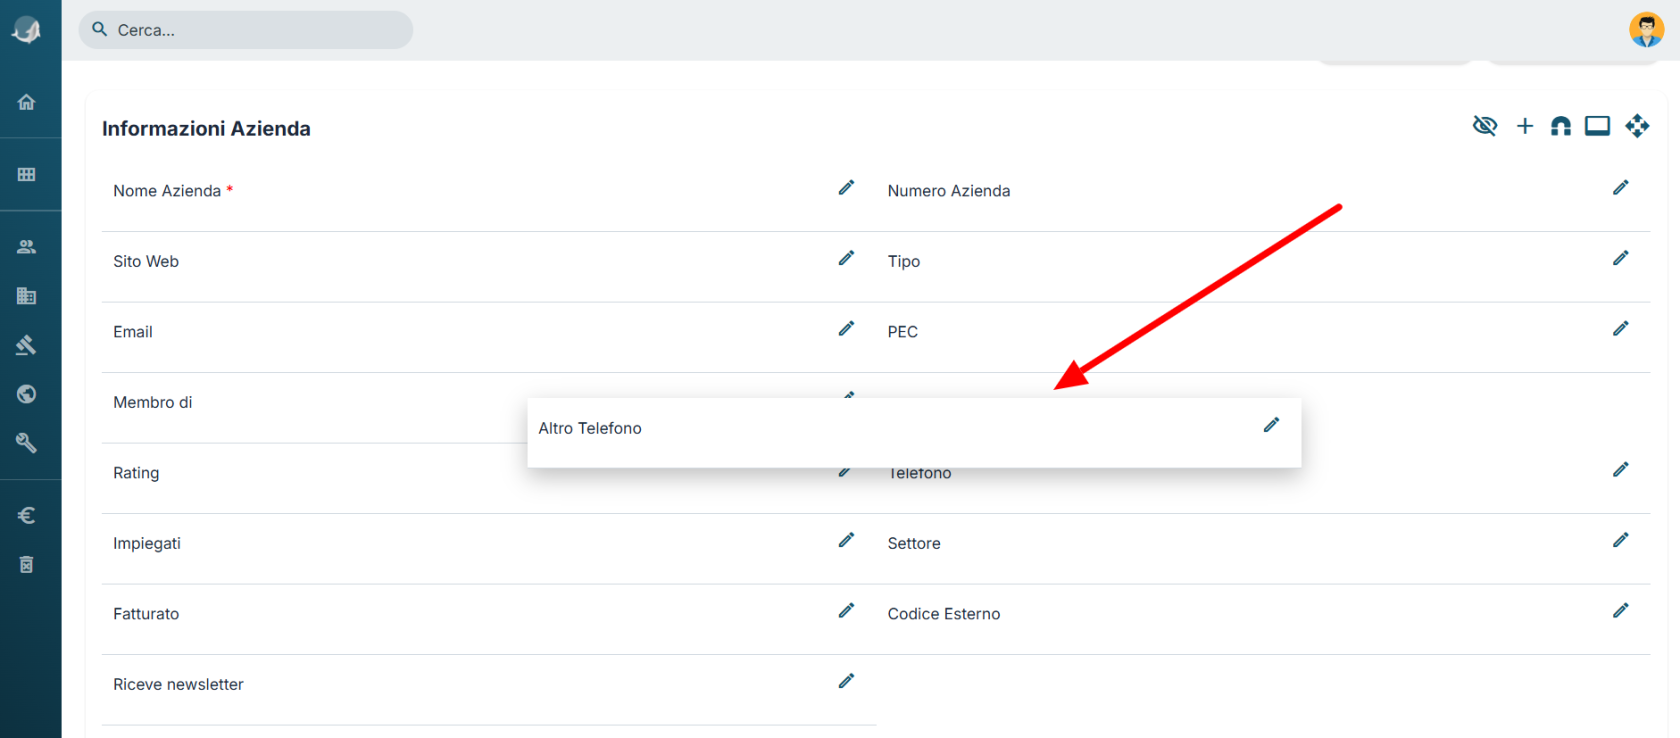Click the Informazioni Azienda section title
Image resolution: width=1680 pixels, height=738 pixels.
(x=206, y=129)
